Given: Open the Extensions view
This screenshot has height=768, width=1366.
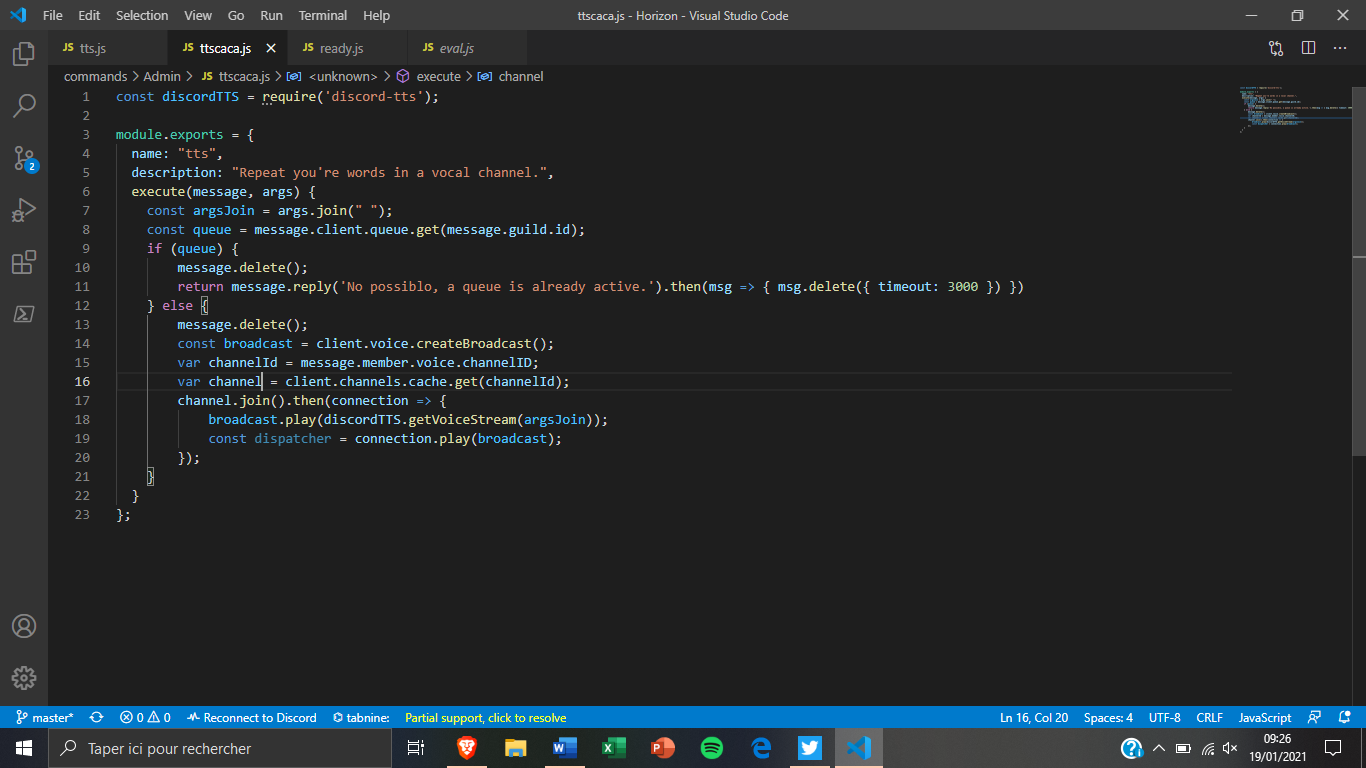Looking at the screenshot, I should coord(24,262).
